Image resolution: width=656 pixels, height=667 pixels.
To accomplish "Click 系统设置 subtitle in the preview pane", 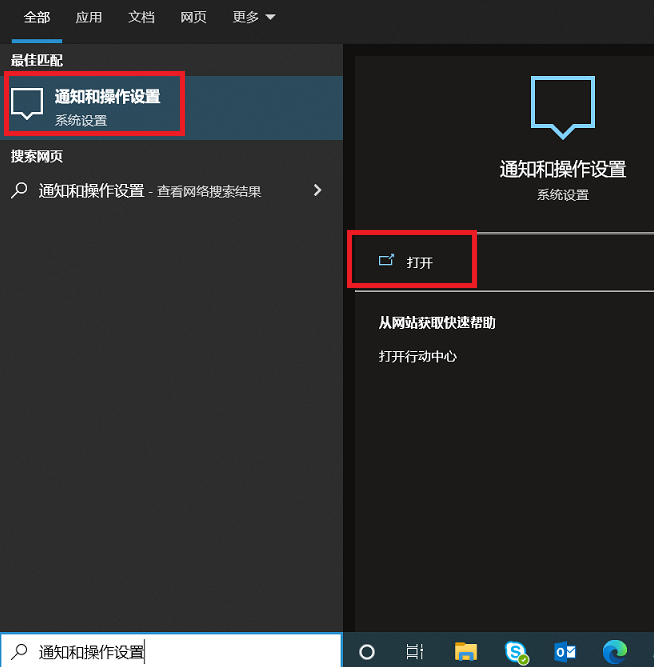I will pyautogui.click(x=562, y=195).
